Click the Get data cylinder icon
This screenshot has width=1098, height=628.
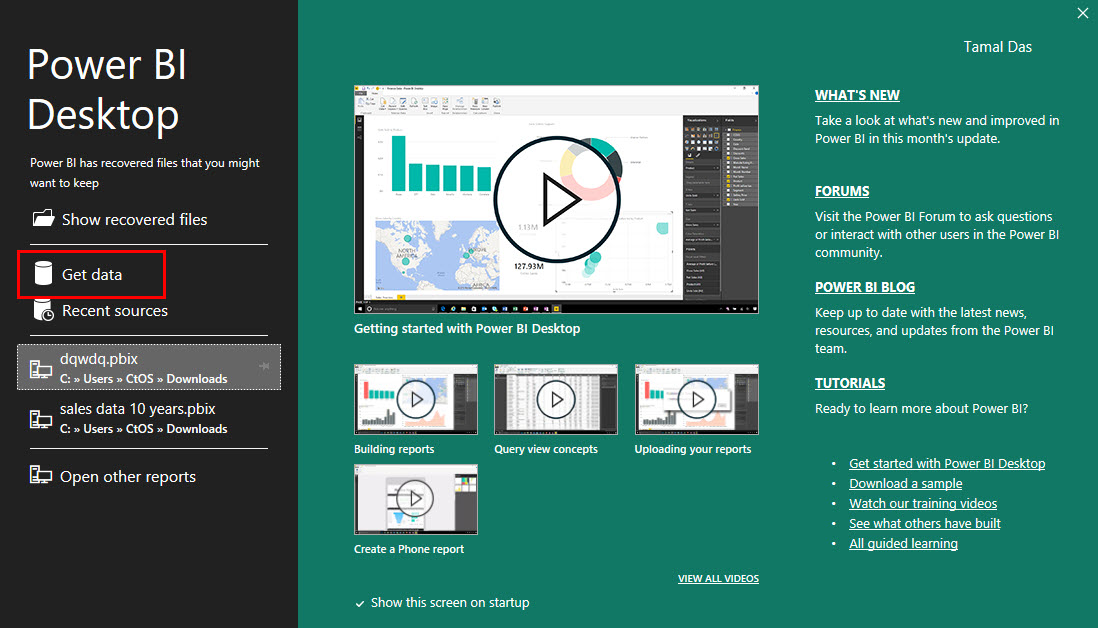pos(43,273)
